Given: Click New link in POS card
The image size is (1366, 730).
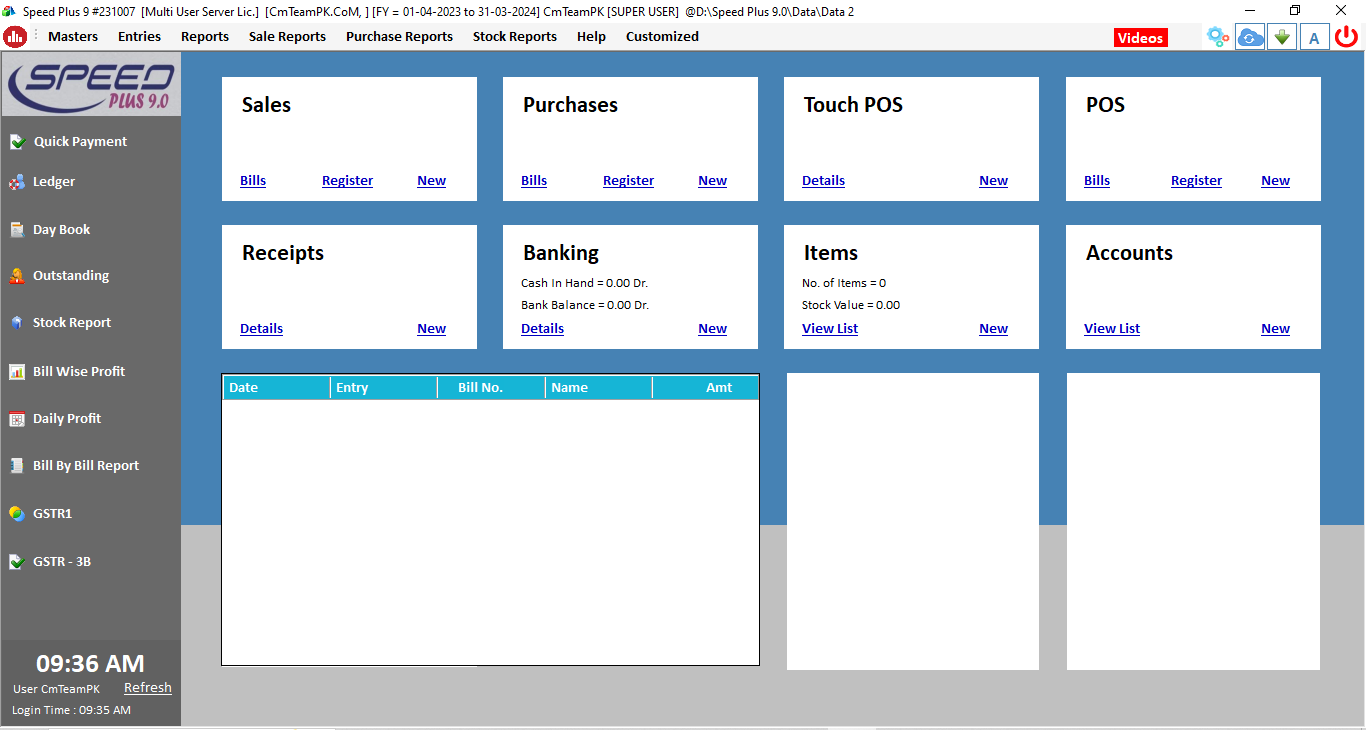Looking at the screenshot, I should click(x=1276, y=181).
